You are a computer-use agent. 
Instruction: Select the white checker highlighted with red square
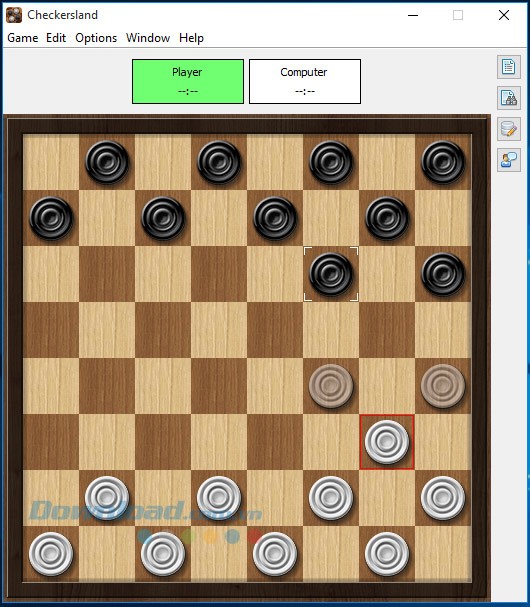point(387,442)
